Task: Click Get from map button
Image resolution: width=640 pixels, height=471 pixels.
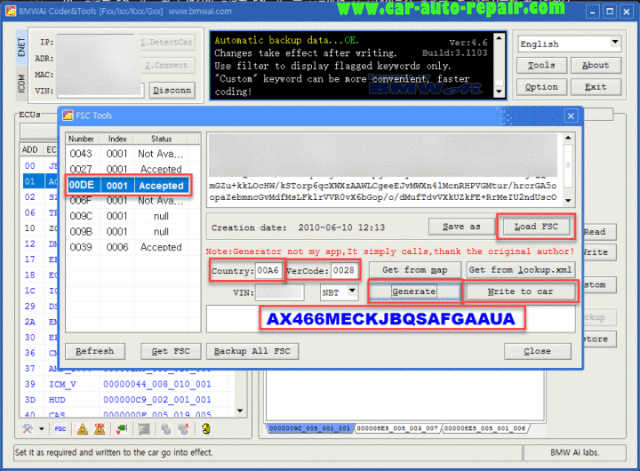Action: click(x=415, y=270)
